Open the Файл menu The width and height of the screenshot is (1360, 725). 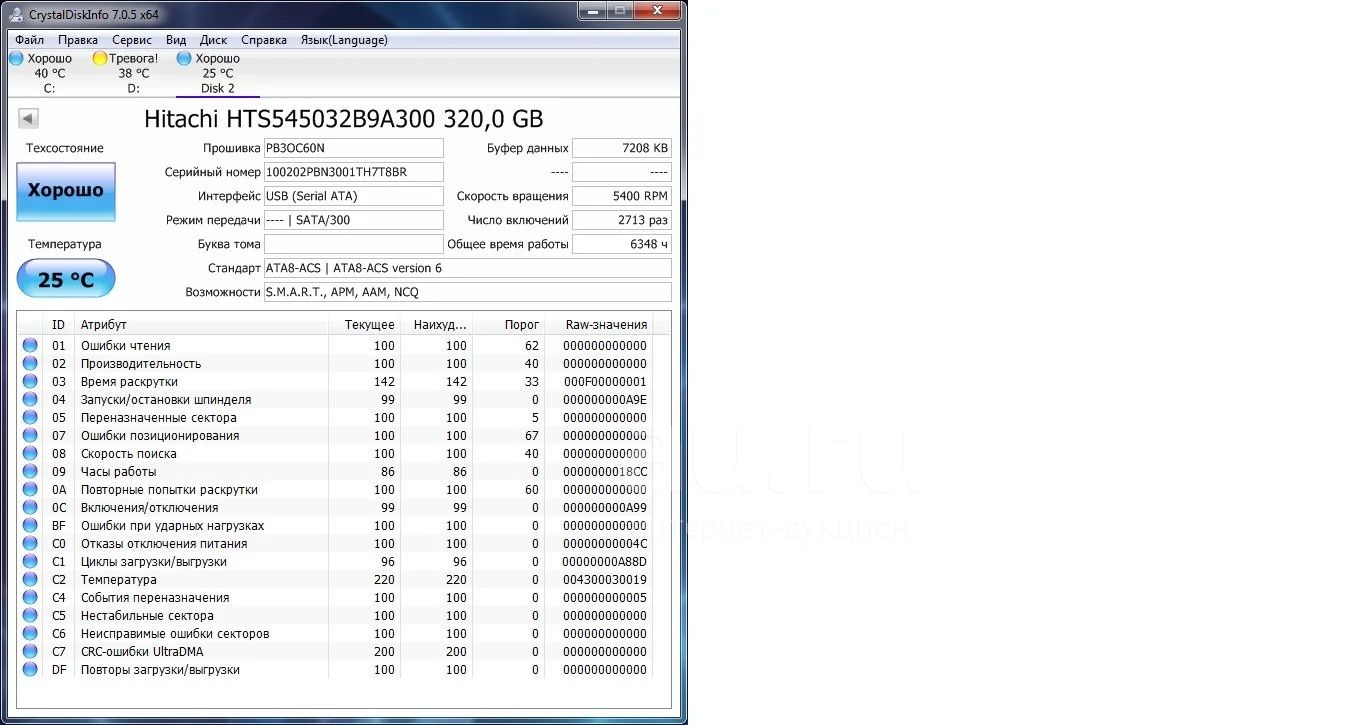click(29, 40)
